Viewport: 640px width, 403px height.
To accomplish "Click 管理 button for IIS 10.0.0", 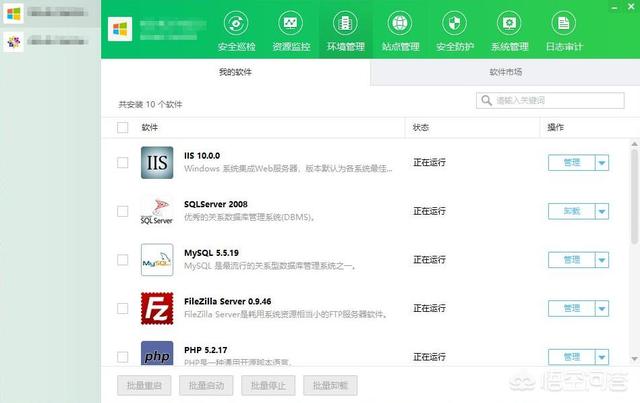I will (x=571, y=163).
